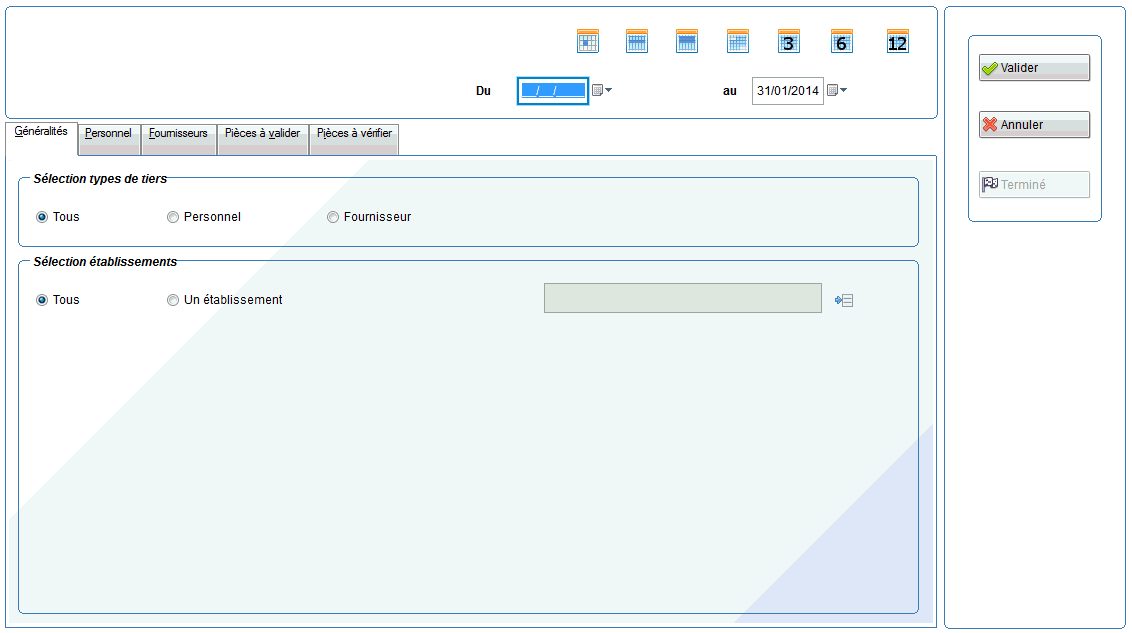
Task: Go to the Pièces à vérifier tab
Action: [354, 134]
